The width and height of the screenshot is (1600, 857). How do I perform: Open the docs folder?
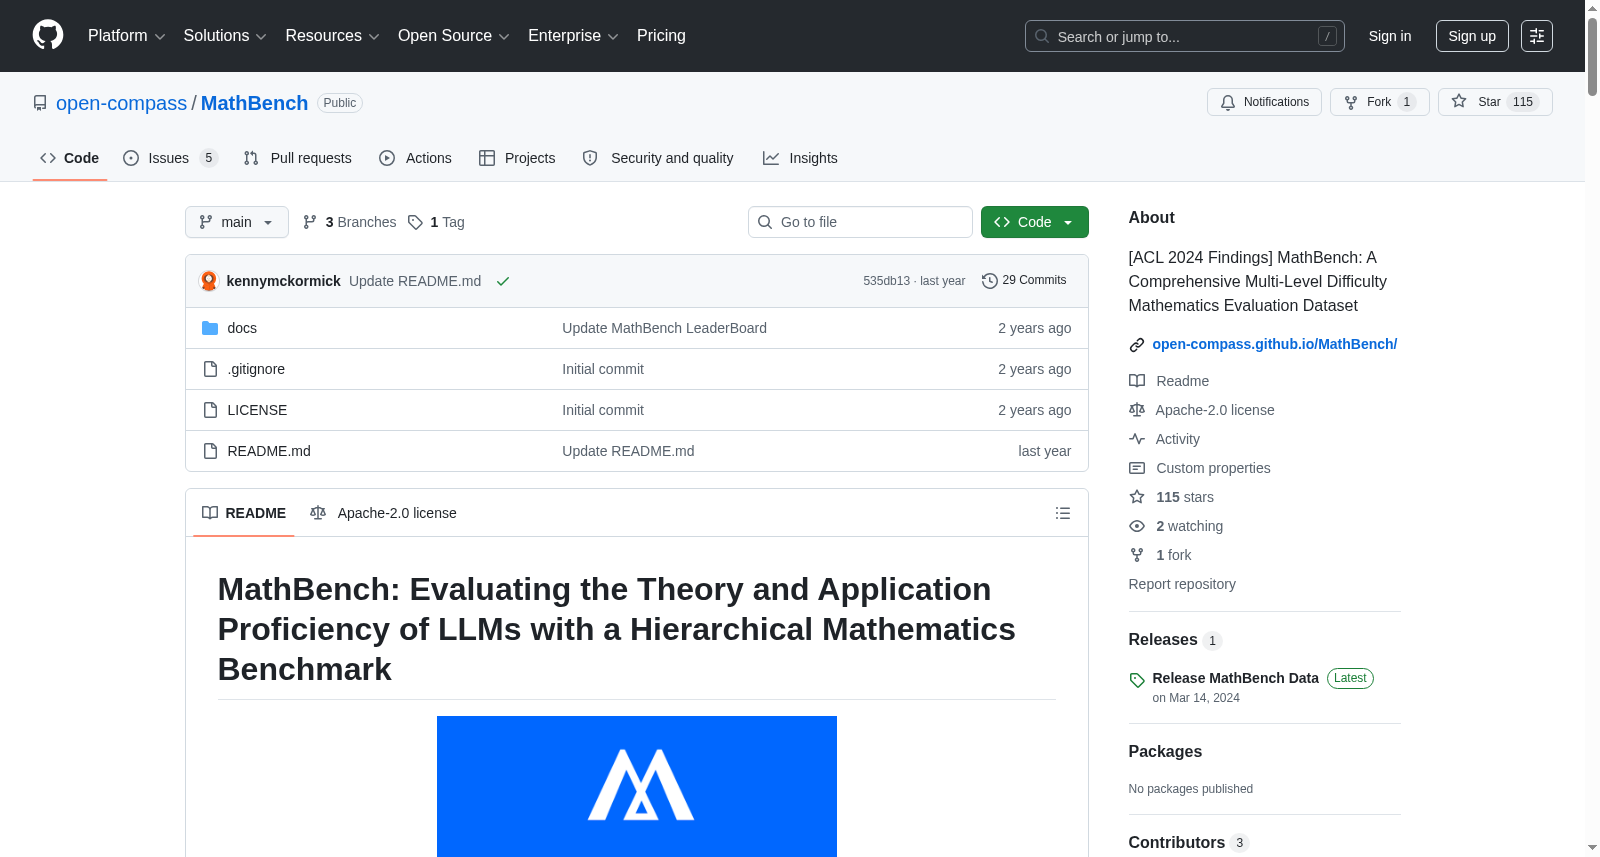click(242, 328)
